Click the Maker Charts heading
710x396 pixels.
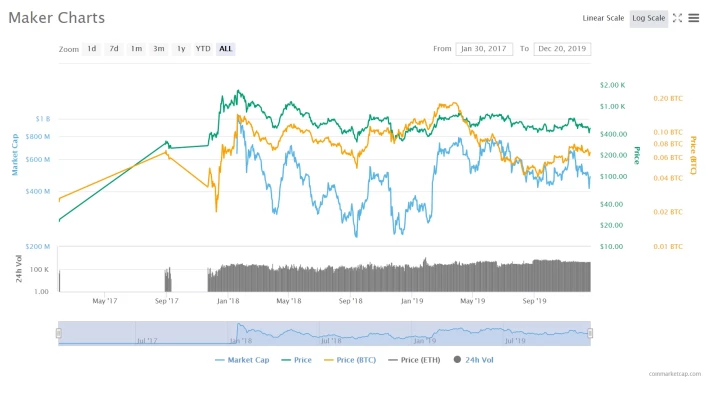tap(57, 18)
